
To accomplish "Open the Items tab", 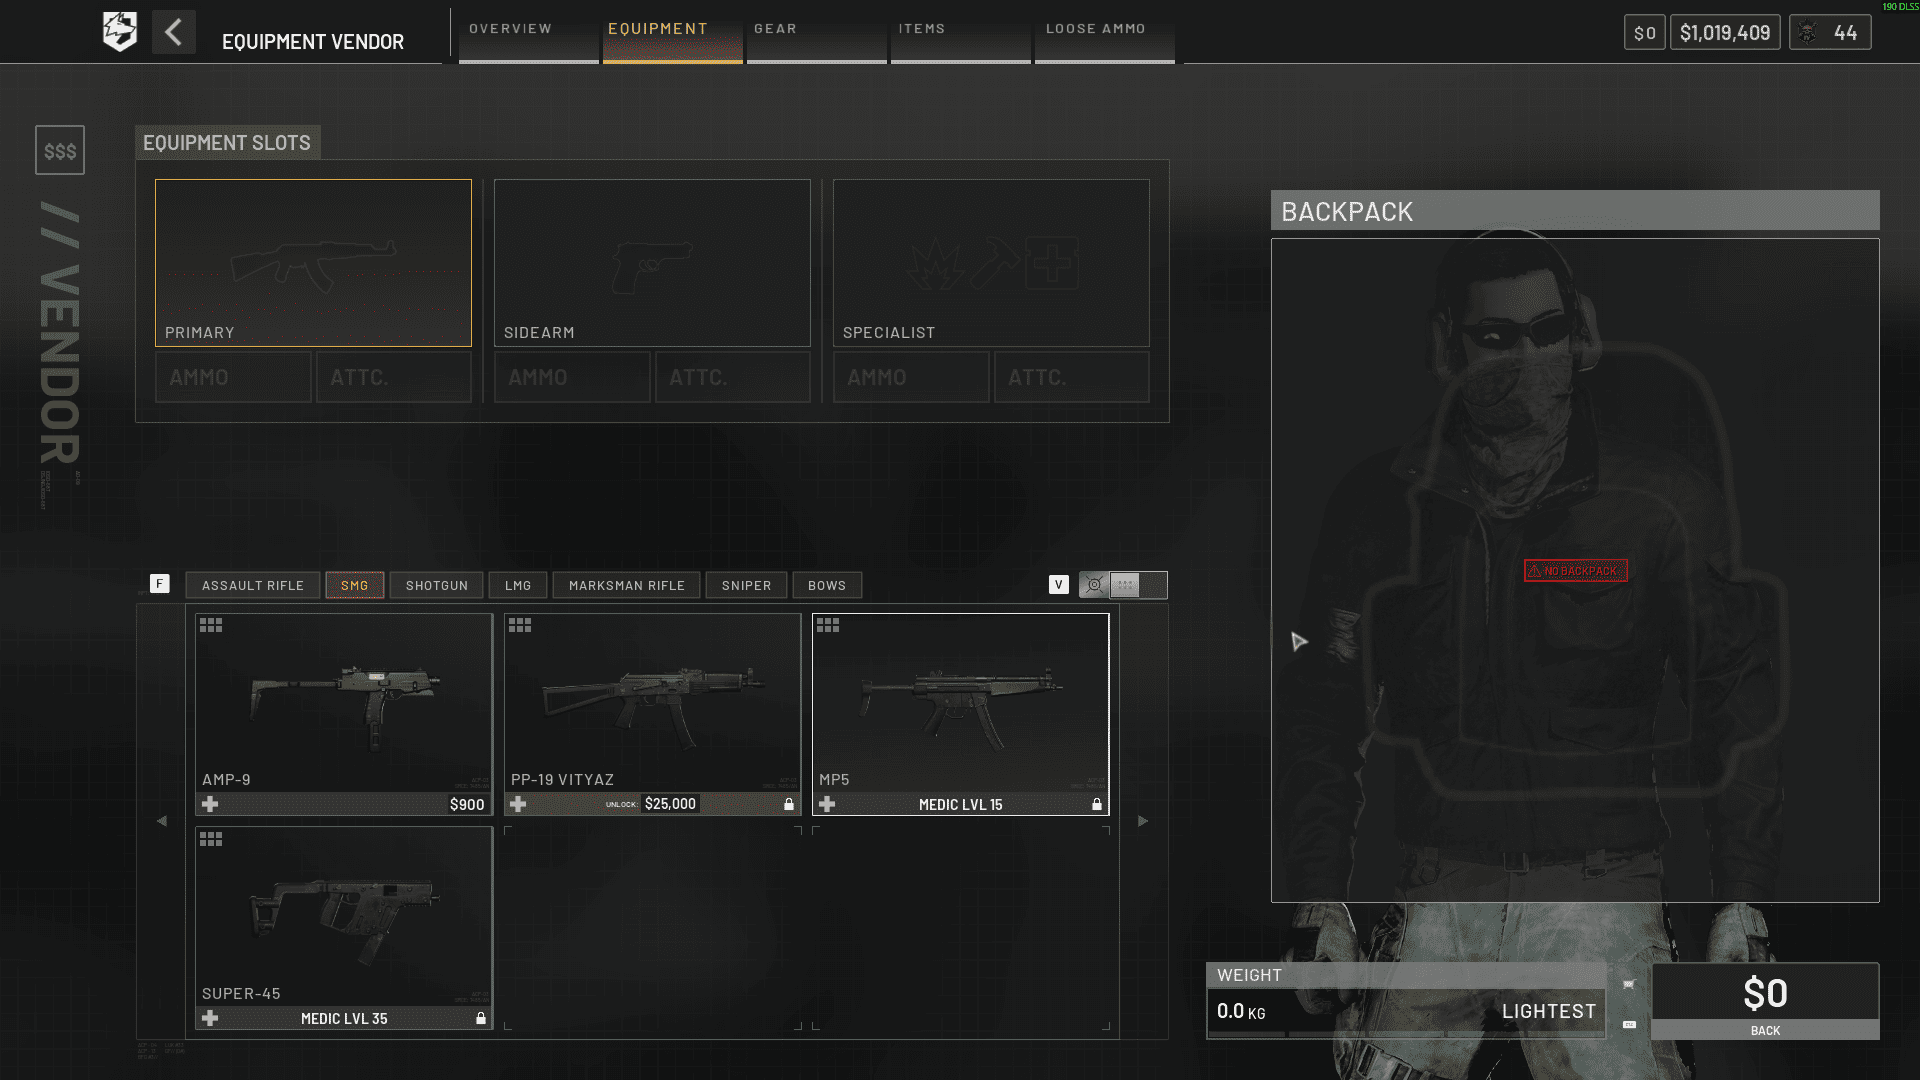I will click(x=961, y=34).
